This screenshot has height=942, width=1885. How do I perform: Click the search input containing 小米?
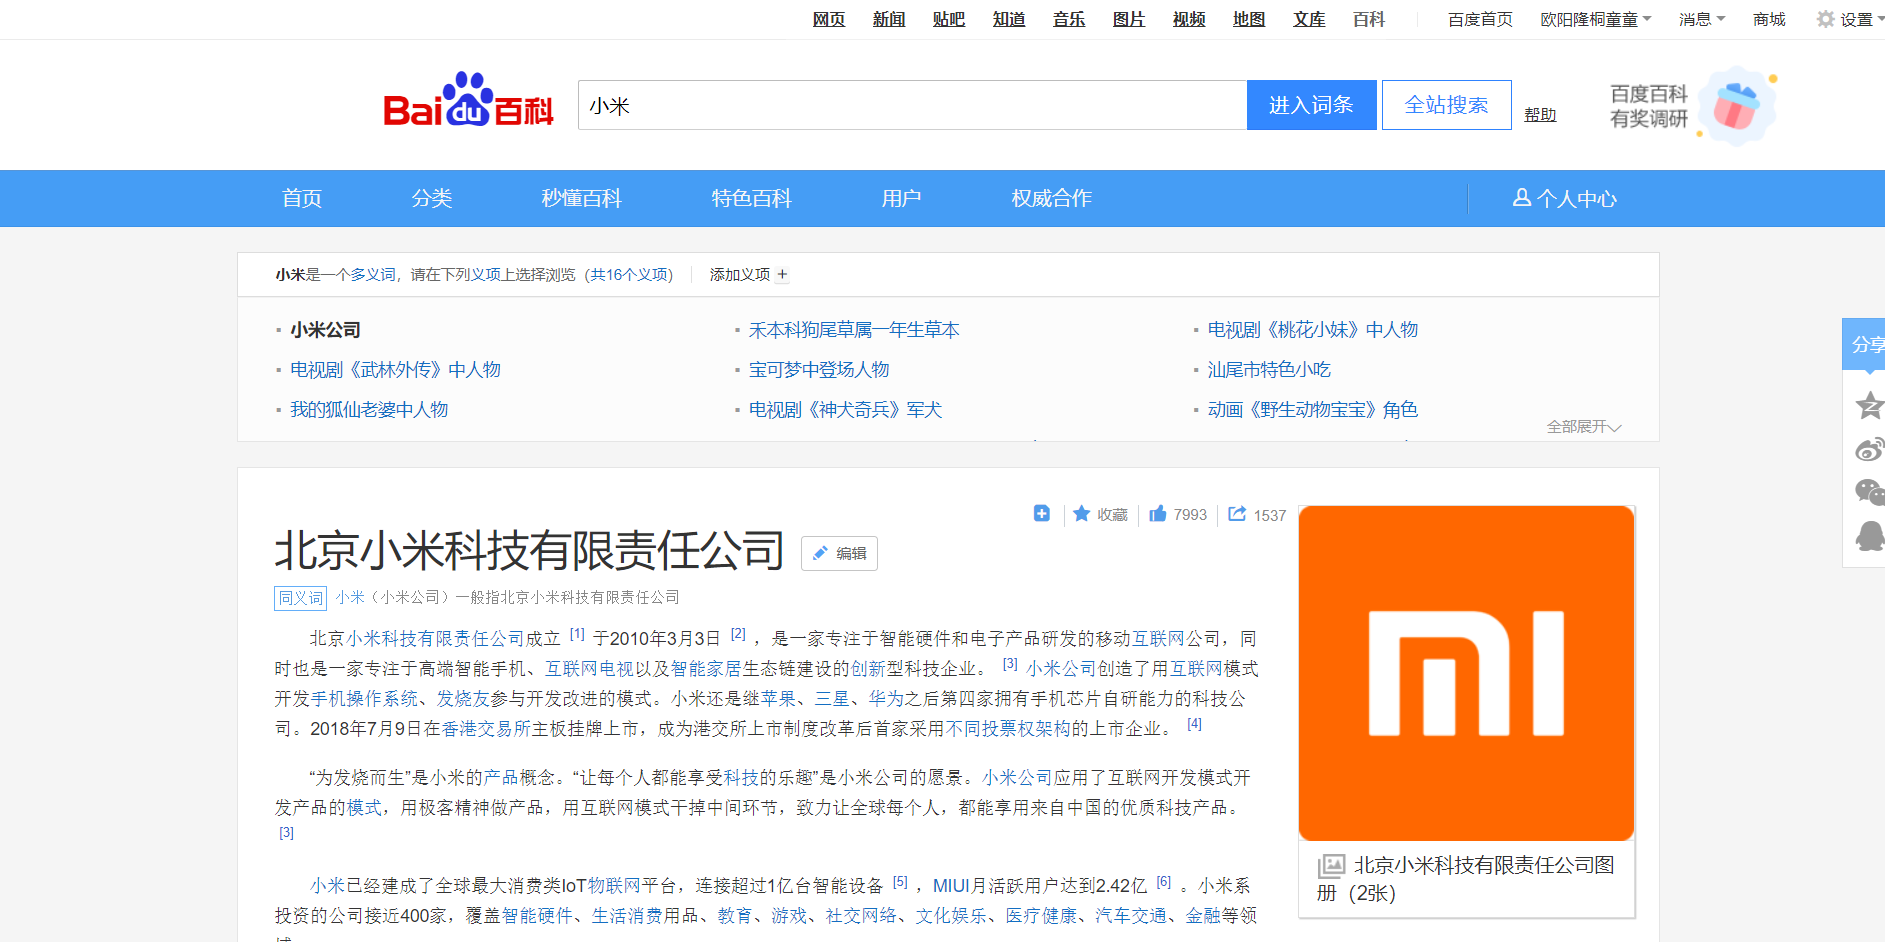click(x=912, y=105)
